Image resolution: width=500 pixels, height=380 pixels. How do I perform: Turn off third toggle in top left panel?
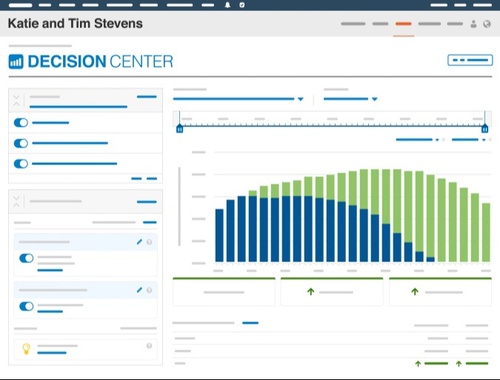(x=21, y=164)
